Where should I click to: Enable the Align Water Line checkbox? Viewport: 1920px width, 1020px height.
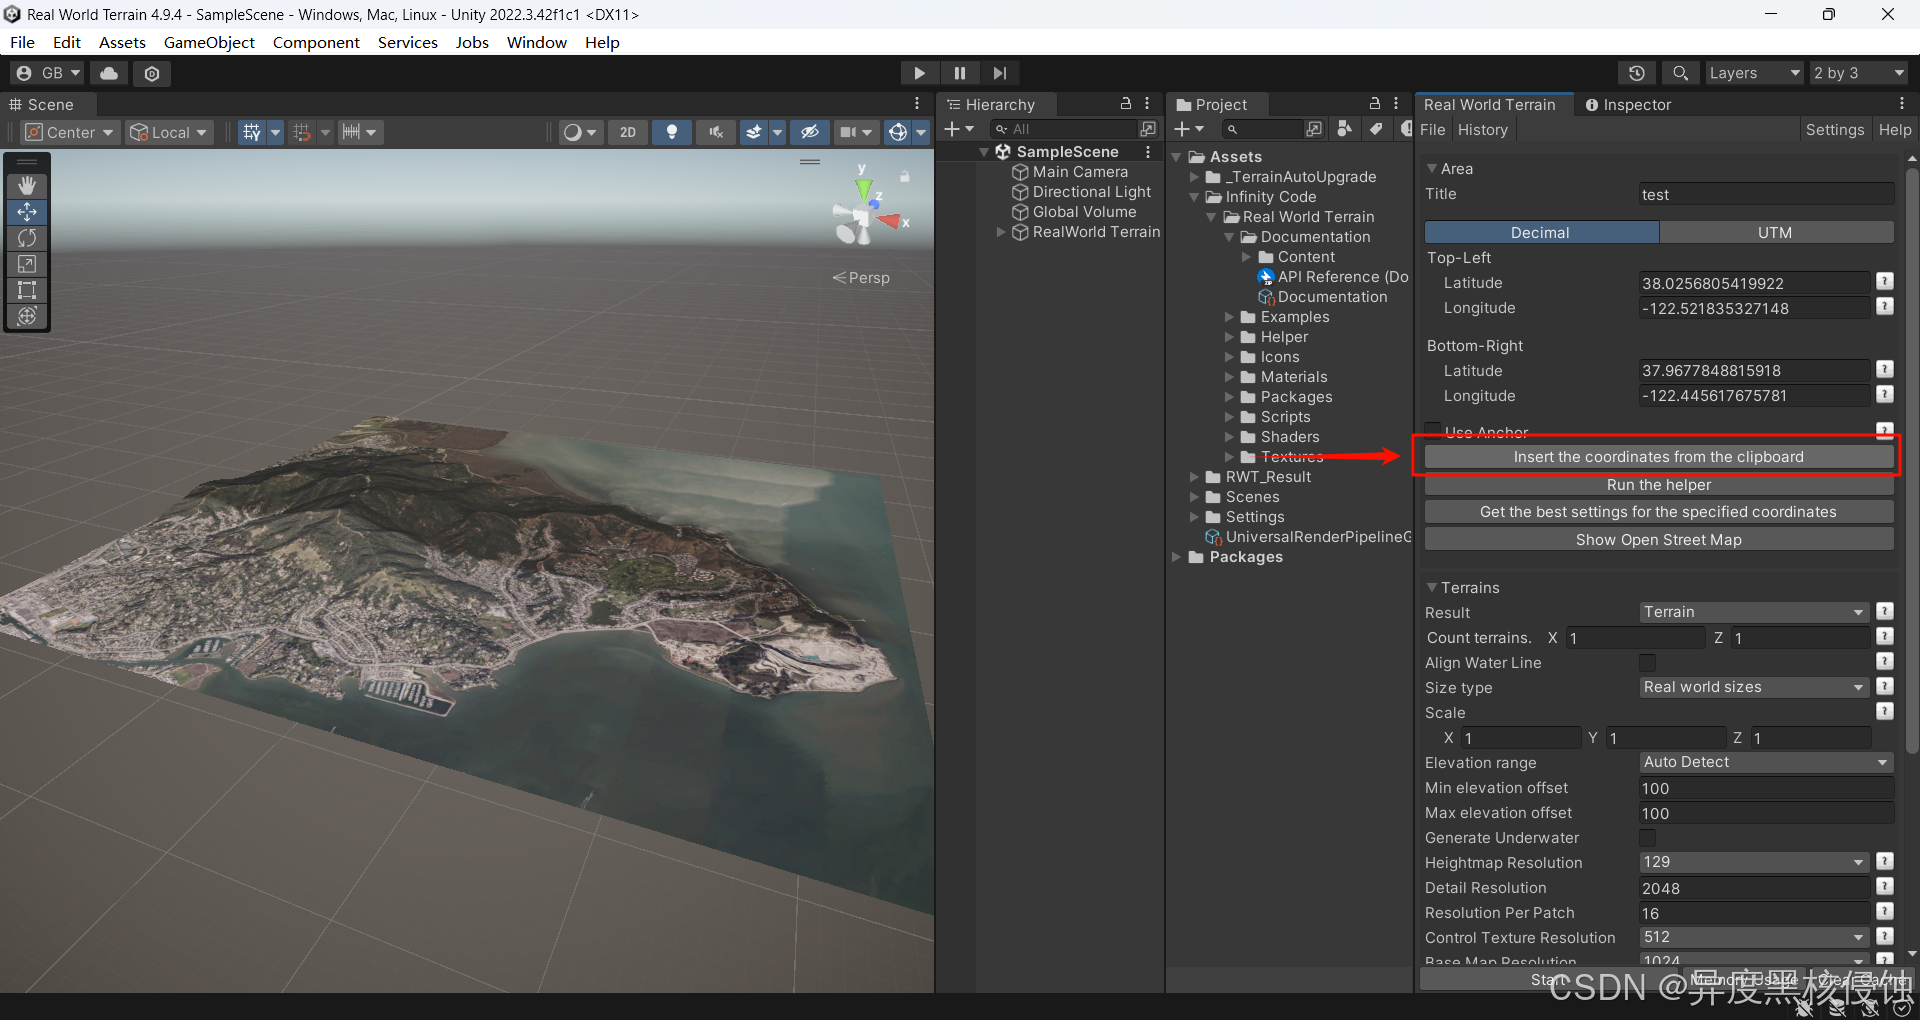[1647, 663]
